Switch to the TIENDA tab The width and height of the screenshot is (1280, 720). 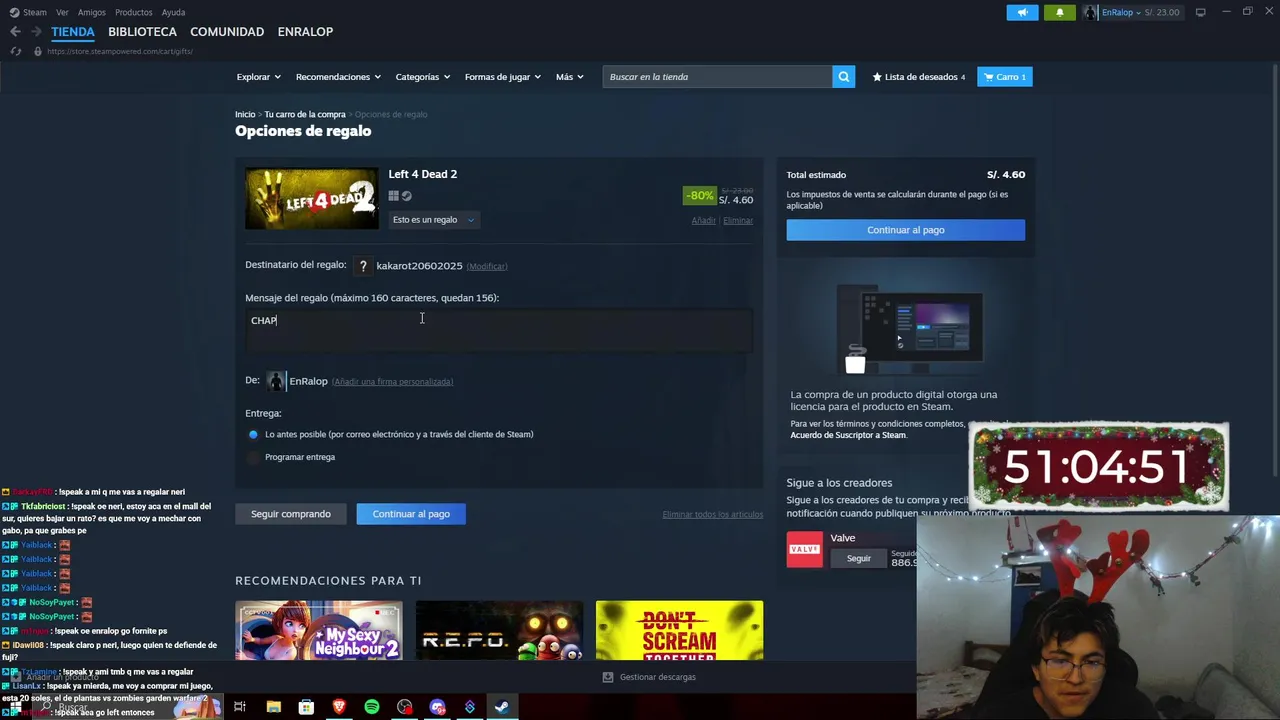(x=73, y=32)
